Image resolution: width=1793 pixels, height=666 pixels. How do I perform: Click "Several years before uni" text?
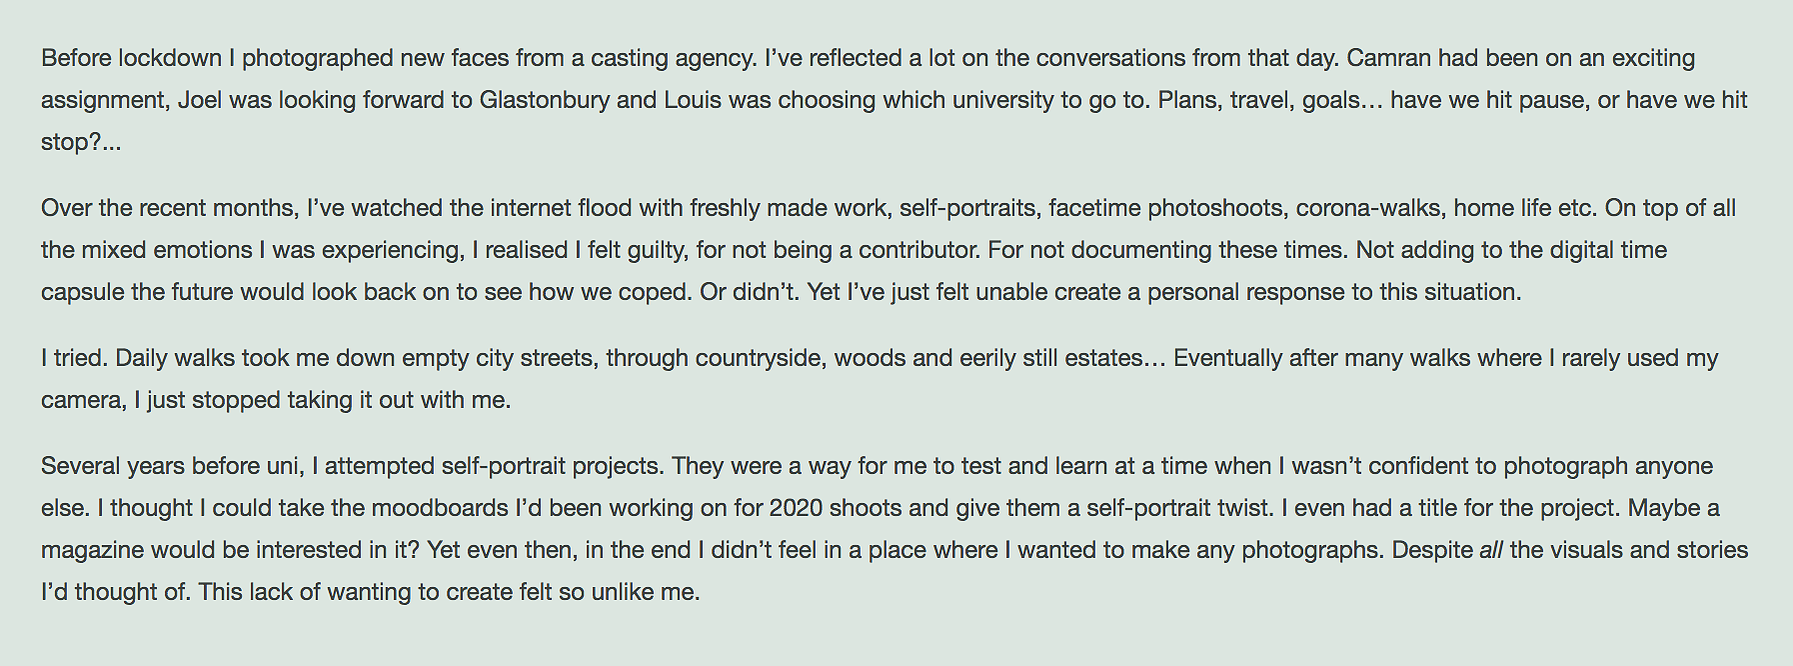tap(171, 466)
